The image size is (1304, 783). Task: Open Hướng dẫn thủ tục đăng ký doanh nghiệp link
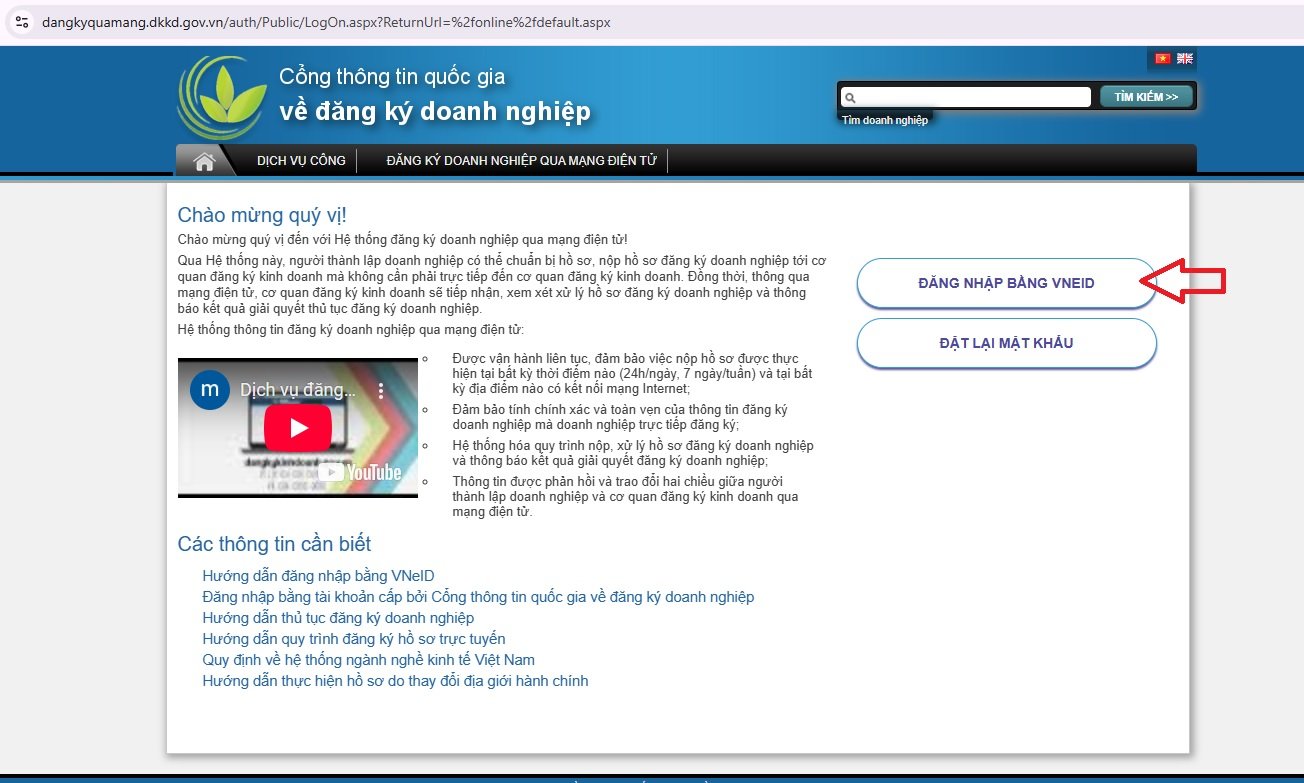[x=338, y=618]
